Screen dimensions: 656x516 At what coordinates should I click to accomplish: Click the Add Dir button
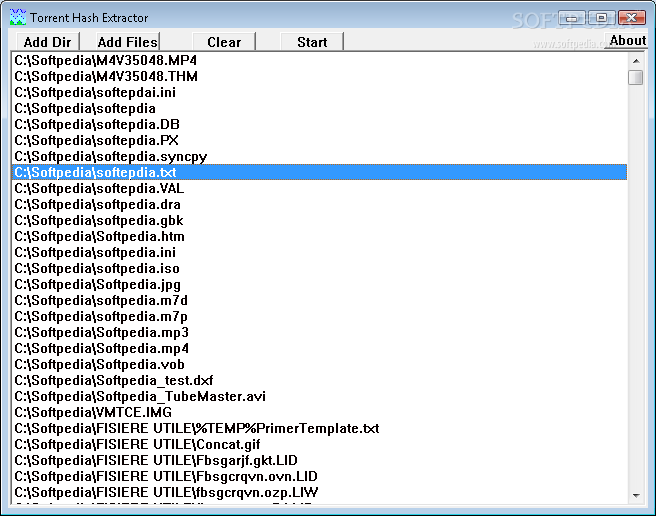48,42
